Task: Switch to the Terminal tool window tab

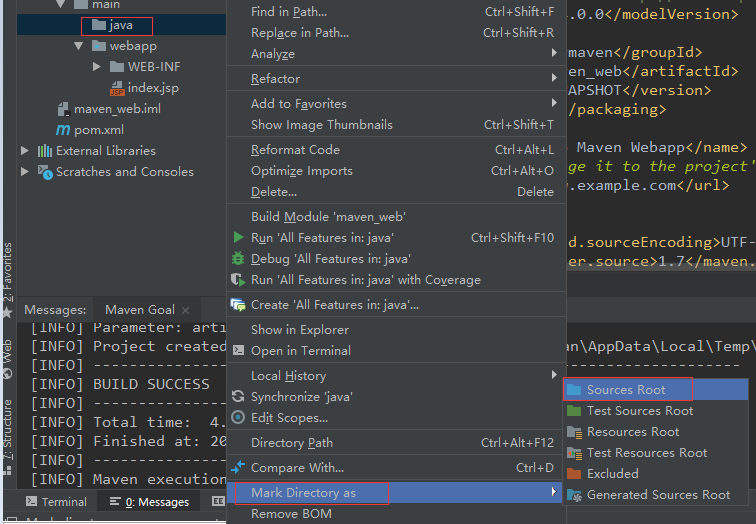Action: 55,502
